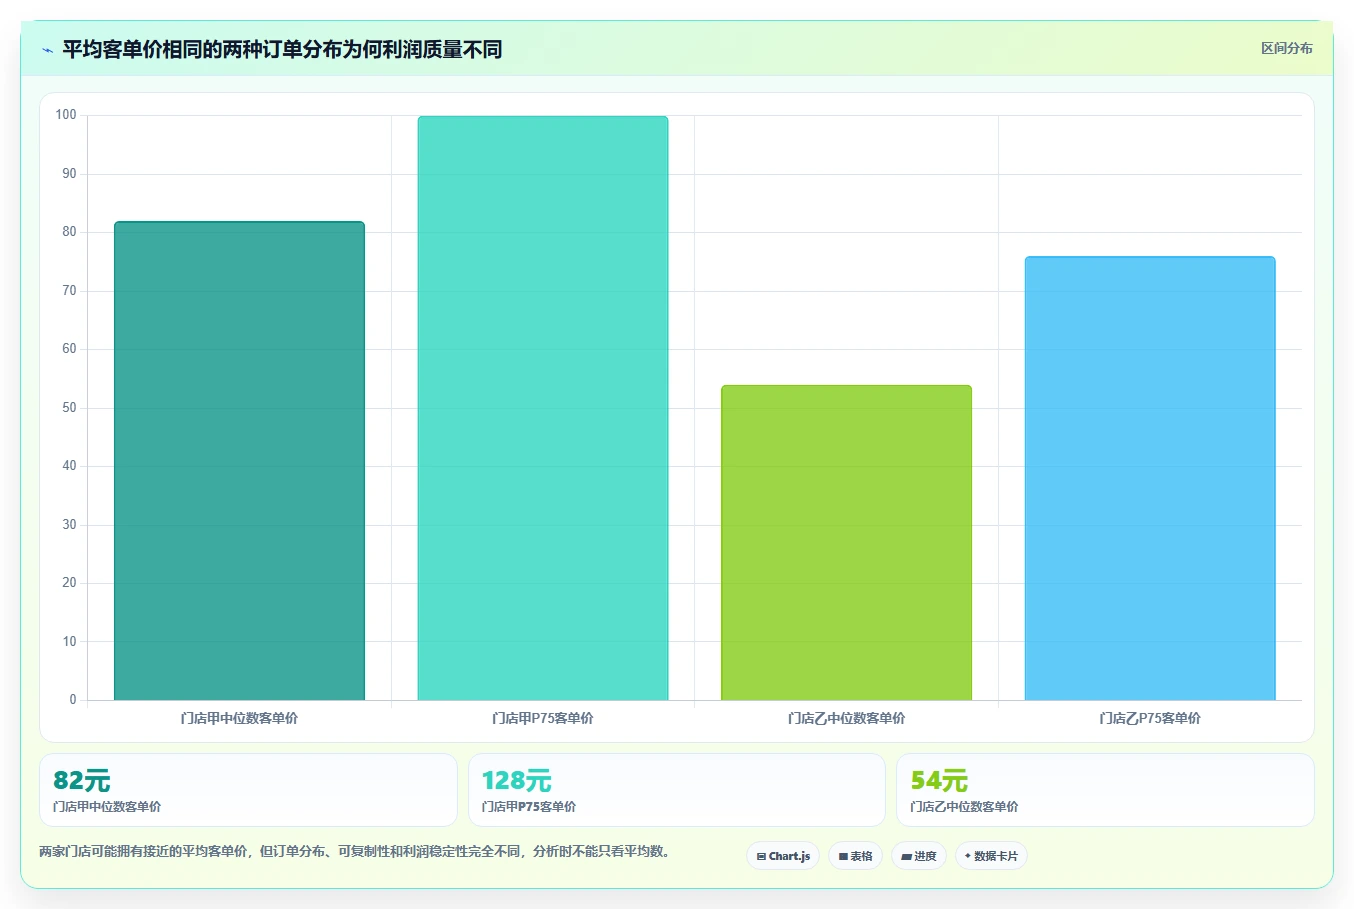Click y-axis value 0
1354x909 pixels.
pos(73,700)
